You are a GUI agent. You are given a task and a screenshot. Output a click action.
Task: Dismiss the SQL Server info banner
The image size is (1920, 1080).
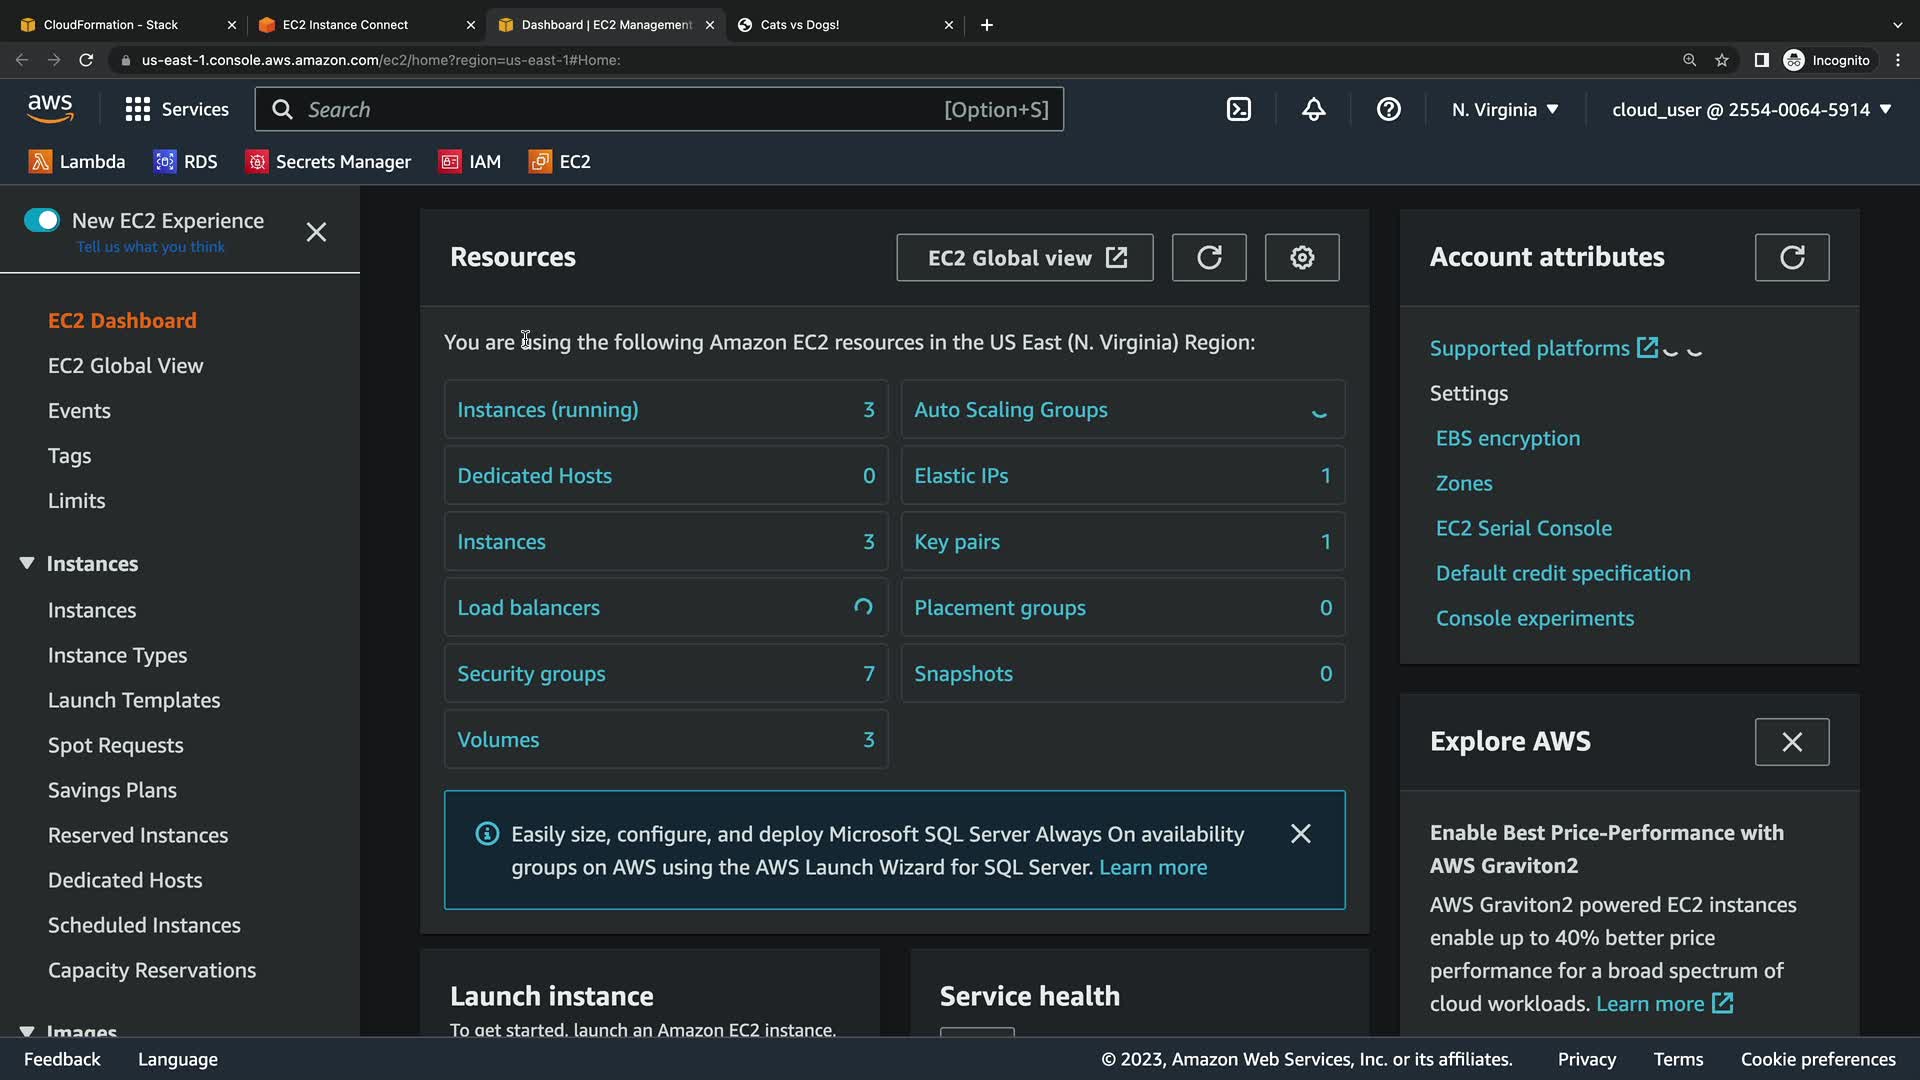pos(1300,833)
